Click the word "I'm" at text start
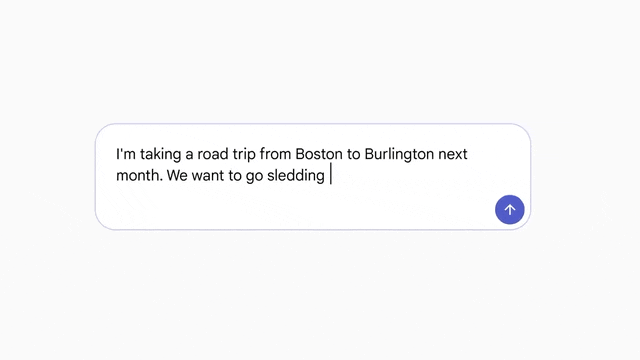 [x=126, y=154]
